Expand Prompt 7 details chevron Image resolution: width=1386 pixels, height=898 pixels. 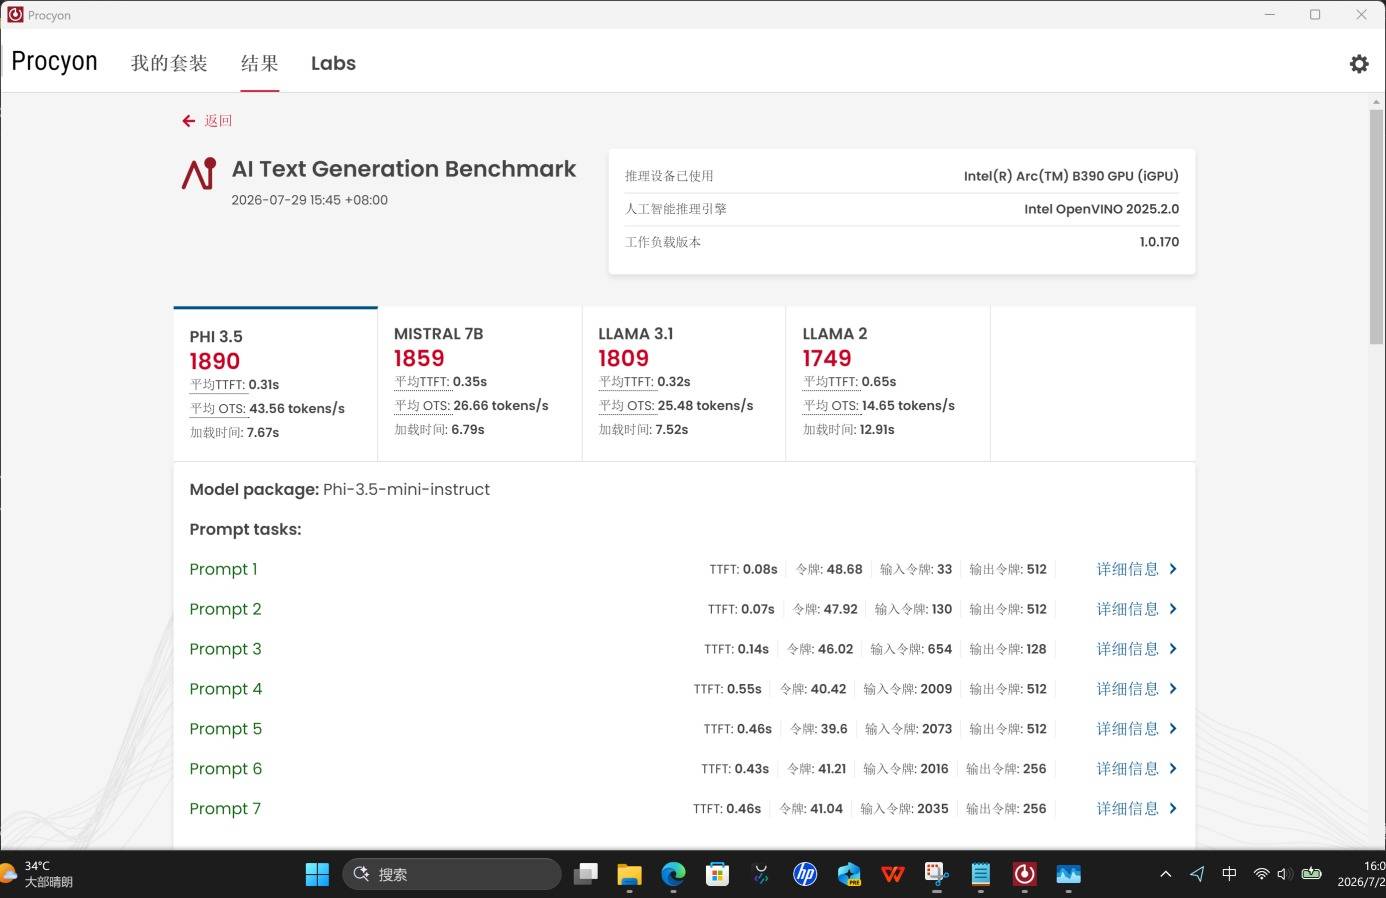(x=1173, y=809)
